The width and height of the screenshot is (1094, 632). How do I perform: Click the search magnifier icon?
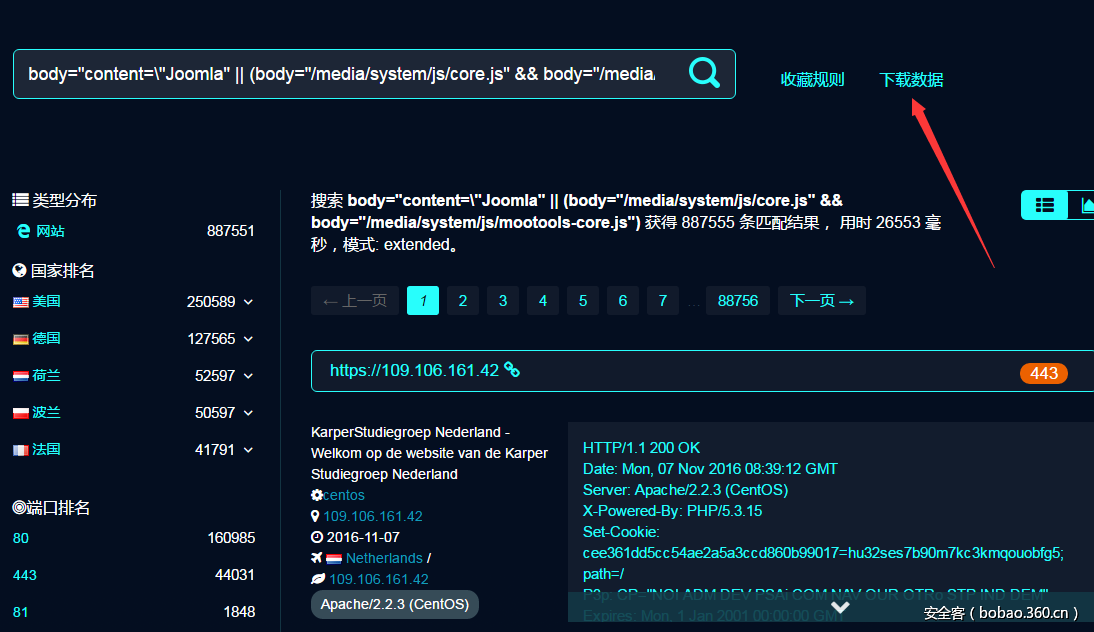pos(704,73)
